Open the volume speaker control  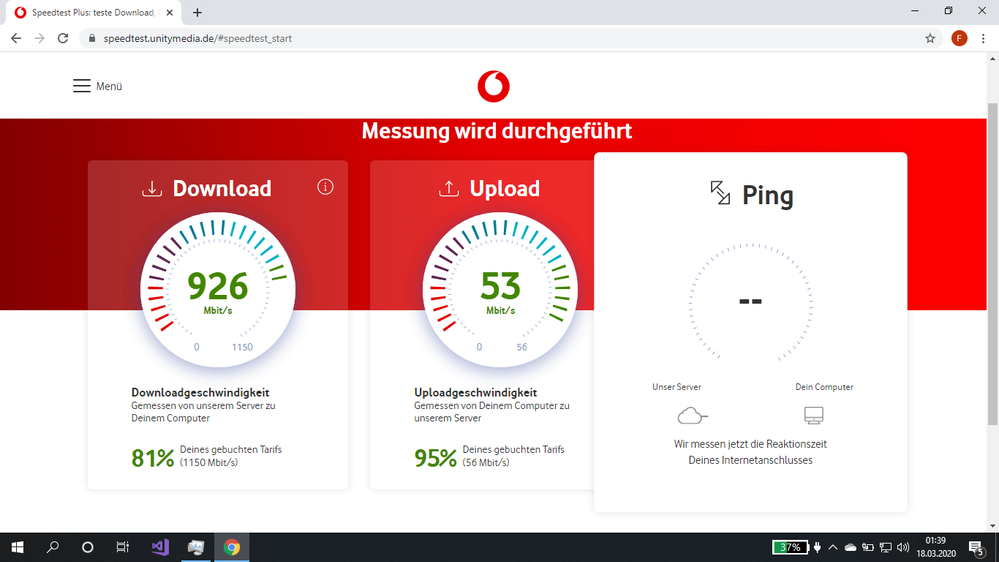coord(903,547)
